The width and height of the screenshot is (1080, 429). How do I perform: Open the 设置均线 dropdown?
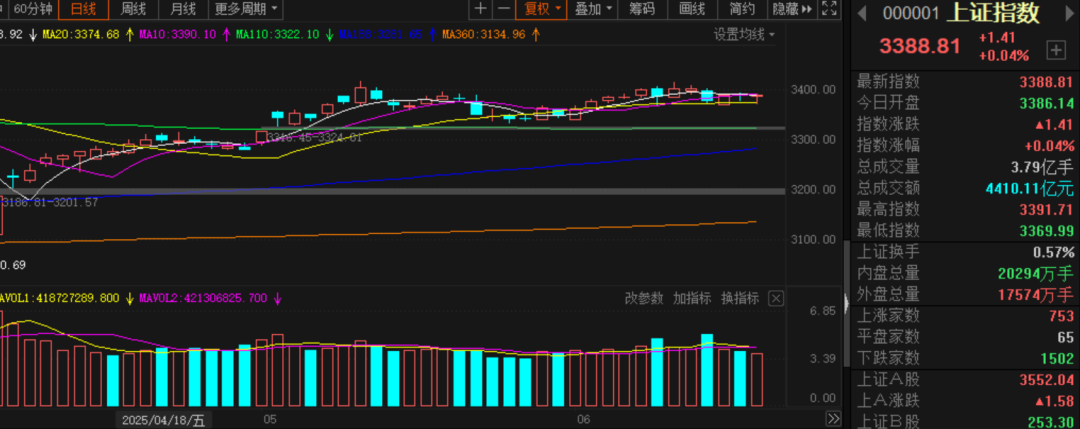[x=744, y=34]
